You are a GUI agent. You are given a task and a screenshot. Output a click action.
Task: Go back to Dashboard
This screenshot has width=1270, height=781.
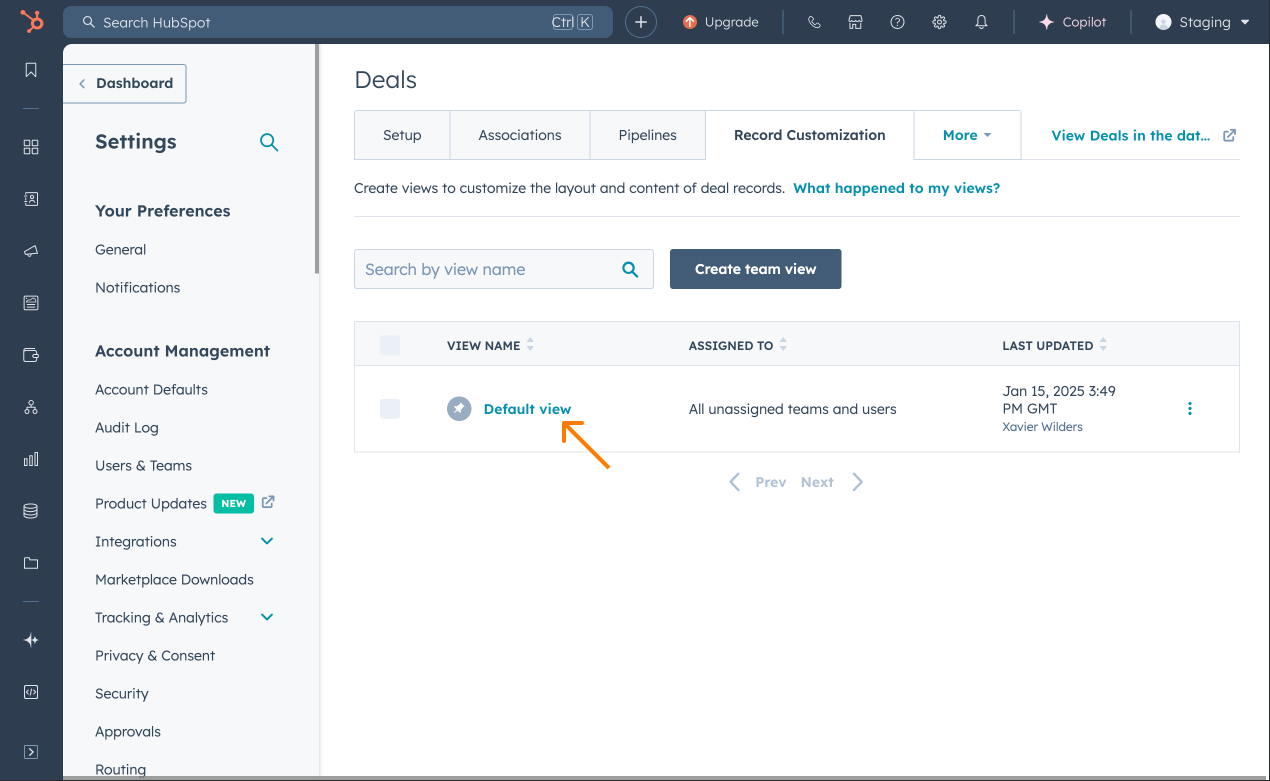[x=125, y=83]
